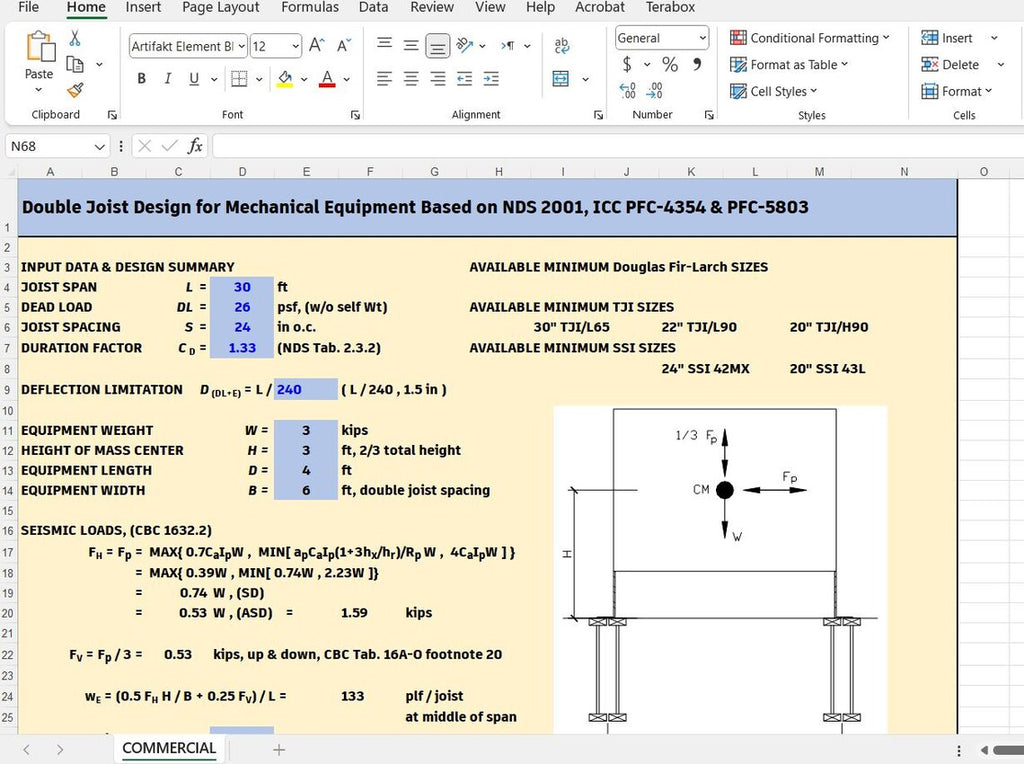Open Font dialog launcher
This screenshot has height=764, width=1024.
point(355,115)
